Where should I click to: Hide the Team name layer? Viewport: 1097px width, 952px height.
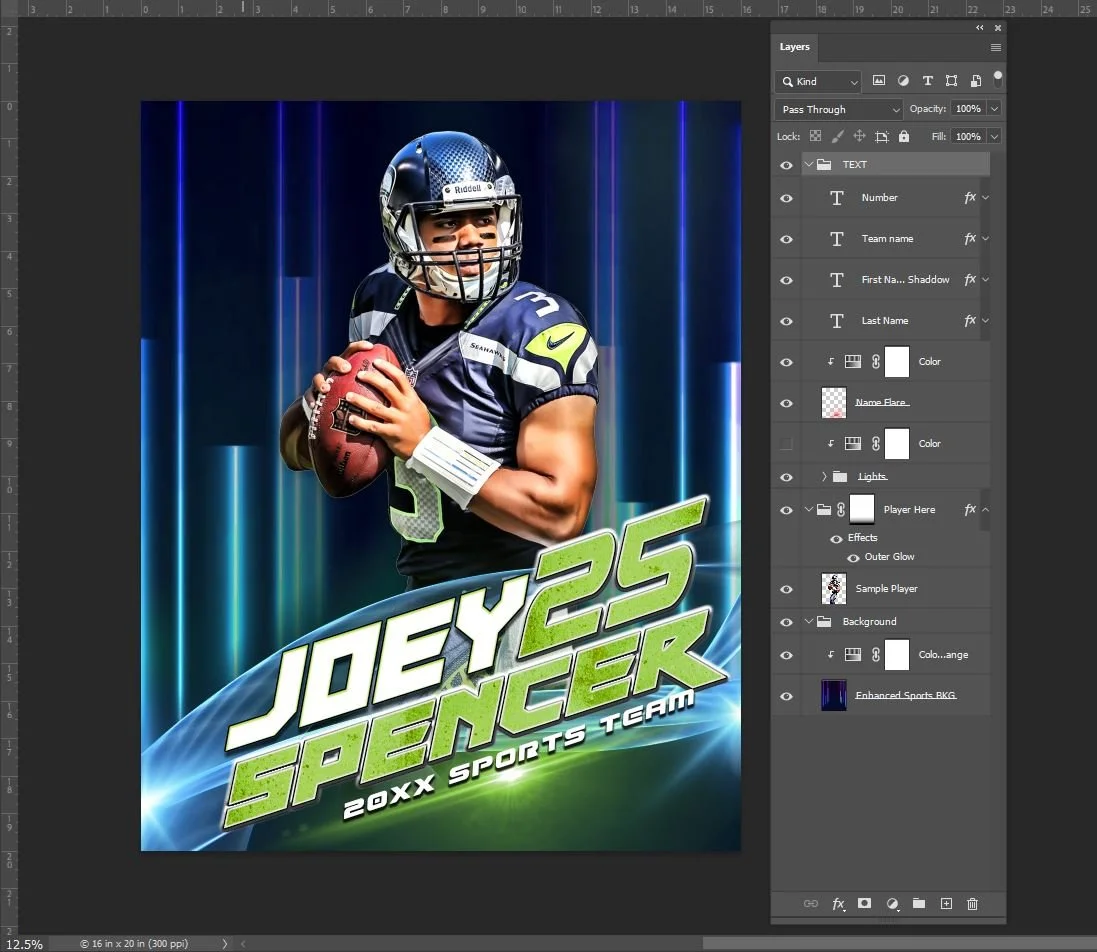point(786,239)
